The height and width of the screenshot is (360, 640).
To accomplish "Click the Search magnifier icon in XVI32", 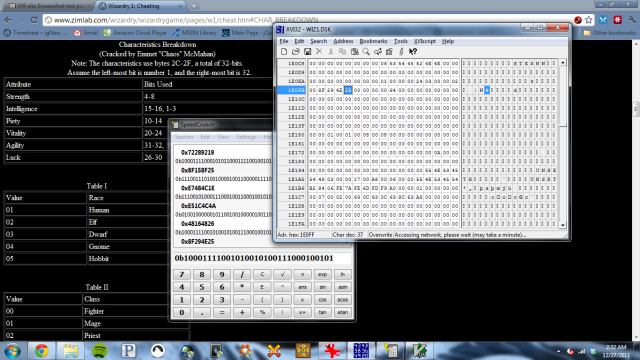I will 366,51.
